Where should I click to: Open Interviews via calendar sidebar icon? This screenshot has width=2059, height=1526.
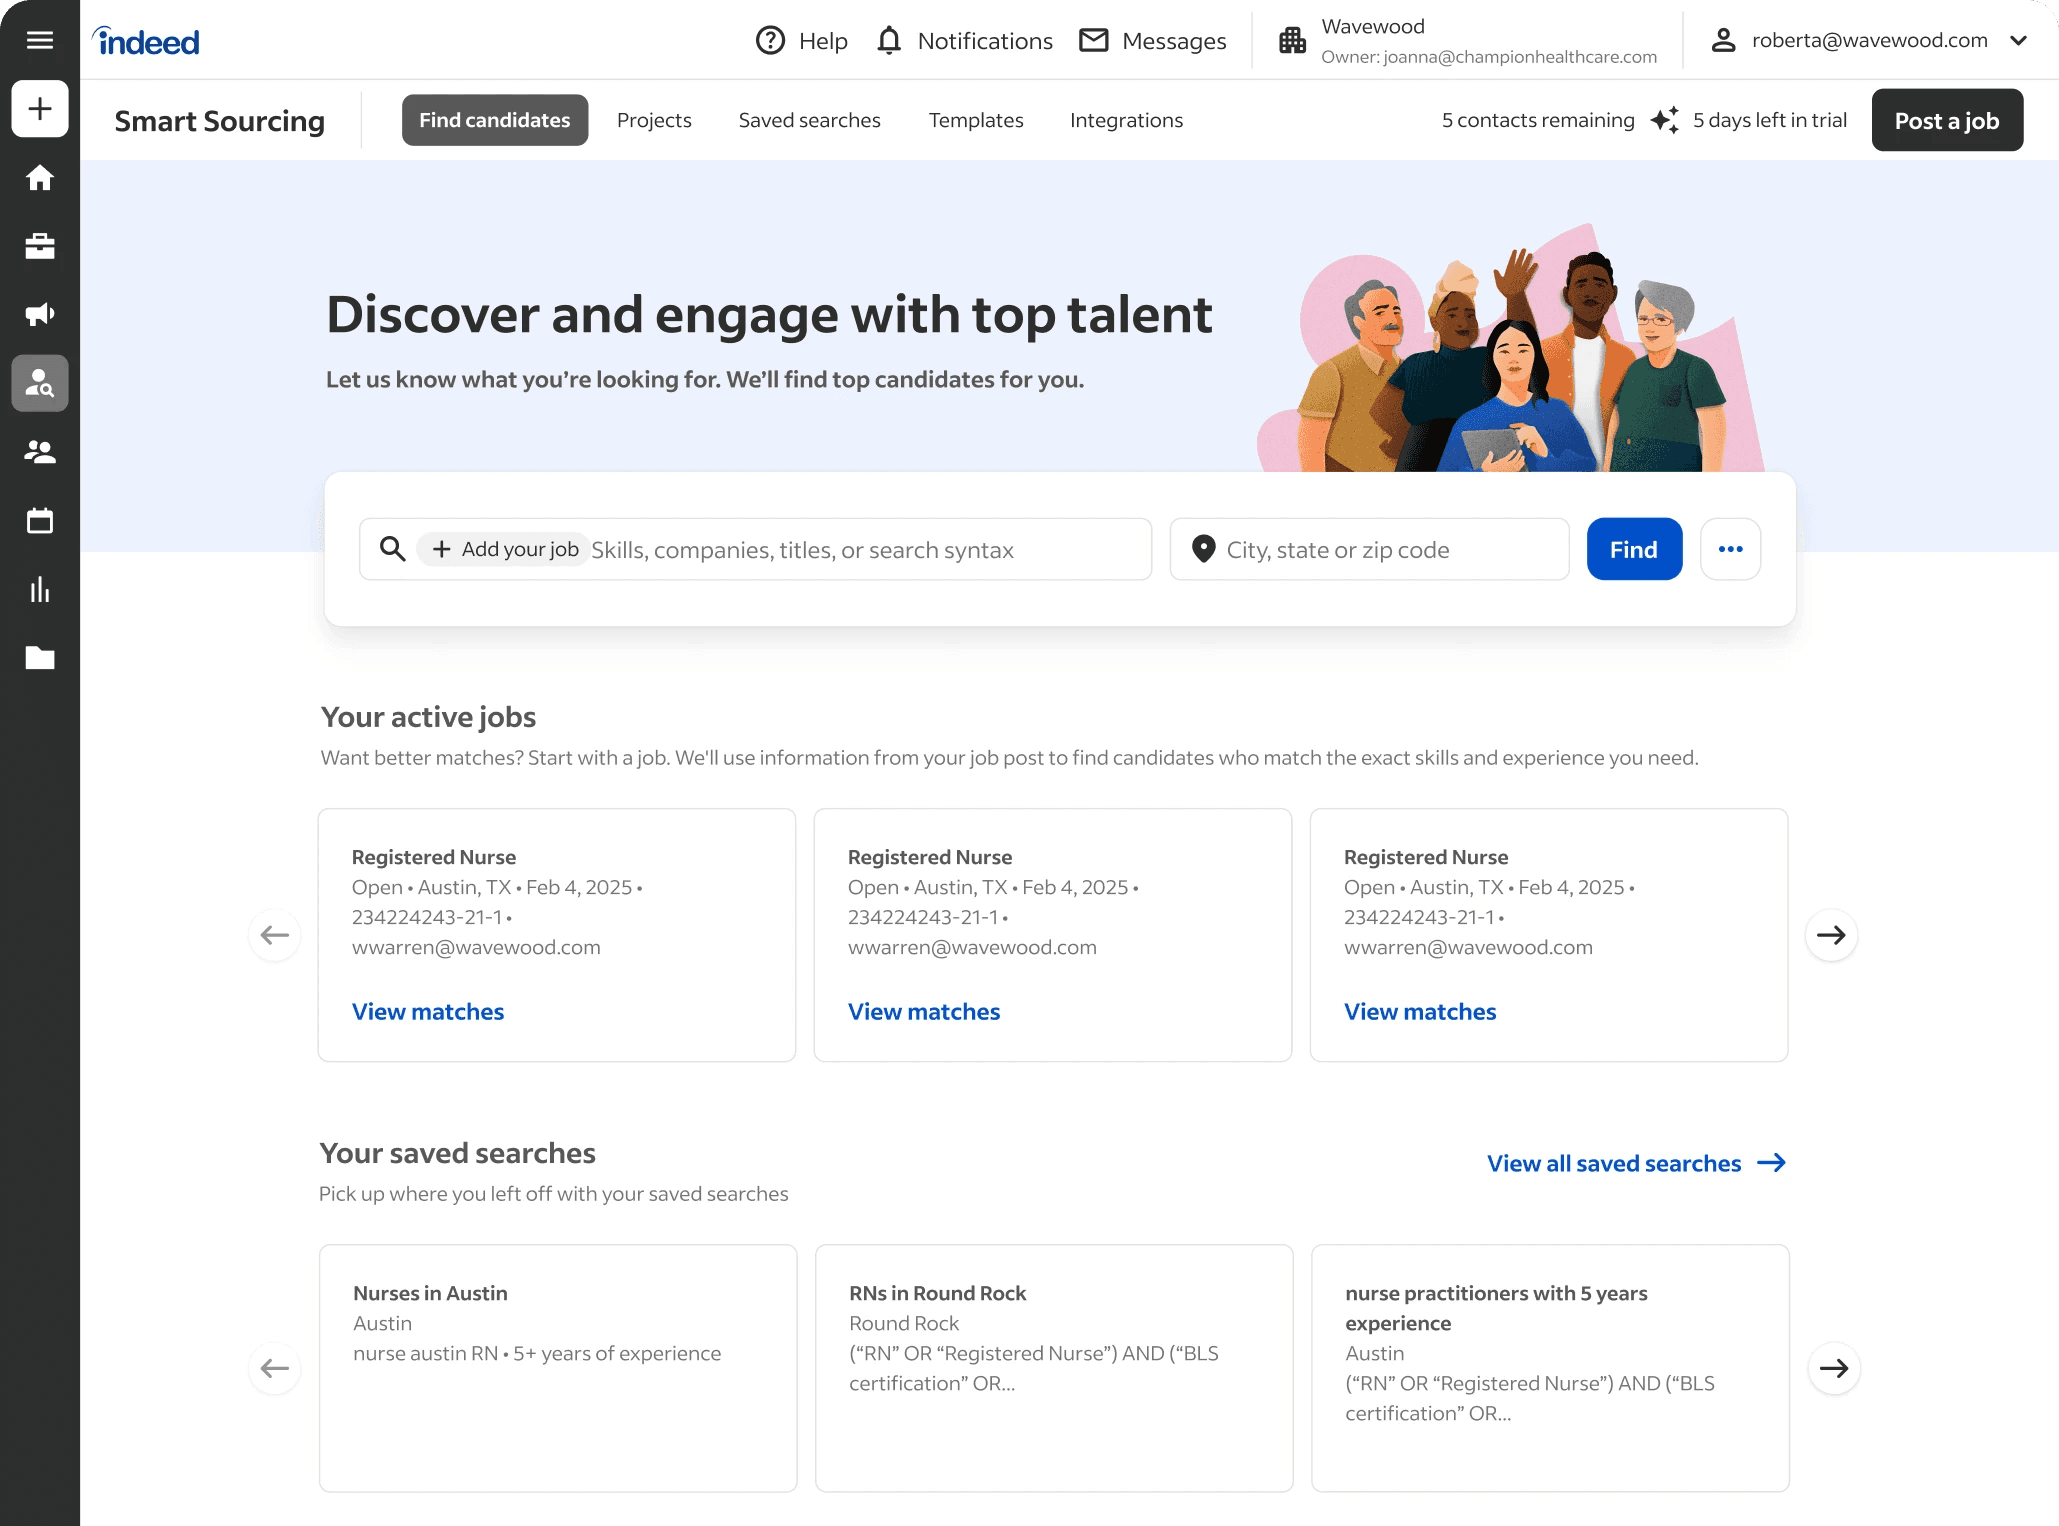tap(40, 521)
